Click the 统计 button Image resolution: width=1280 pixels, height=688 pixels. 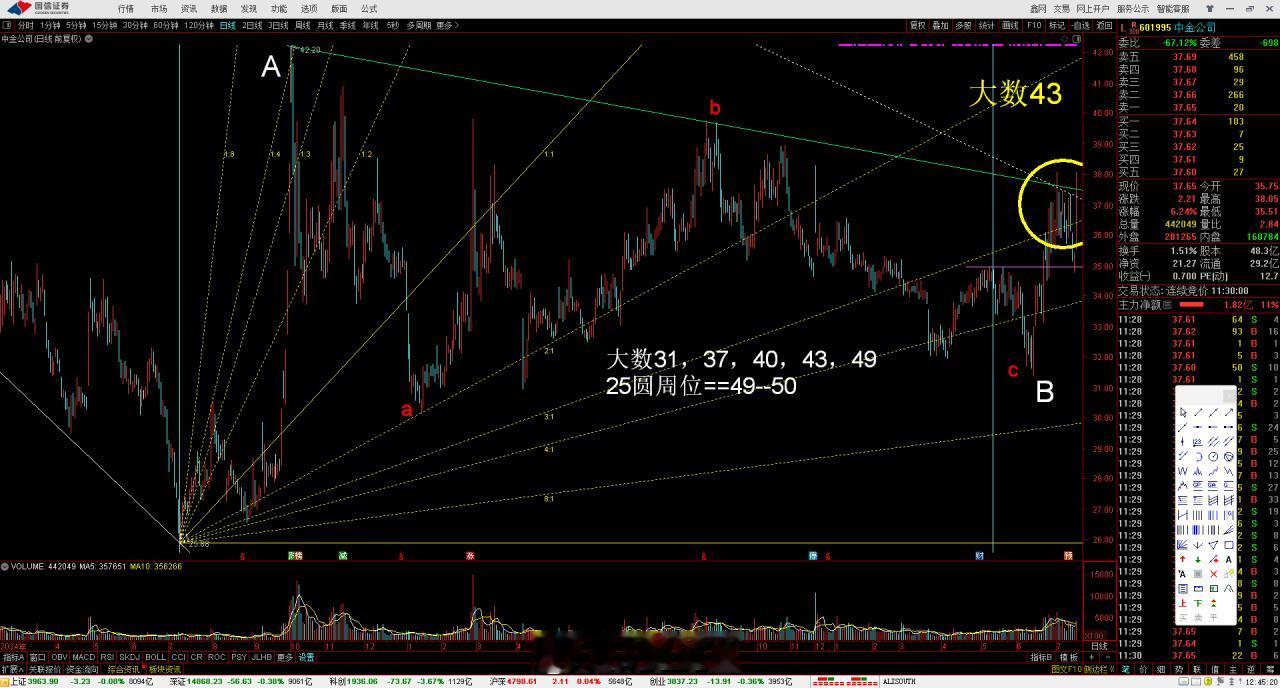pos(987,26)
